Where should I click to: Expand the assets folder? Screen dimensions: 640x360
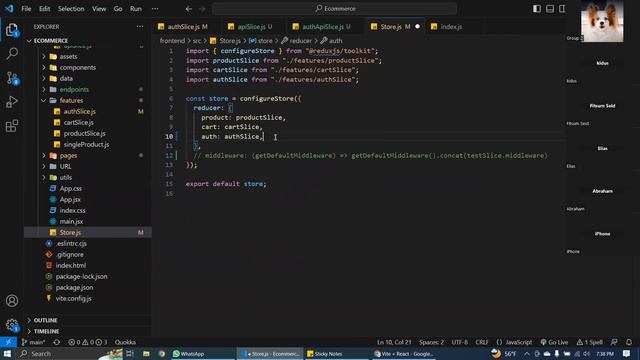coord(68,56)
